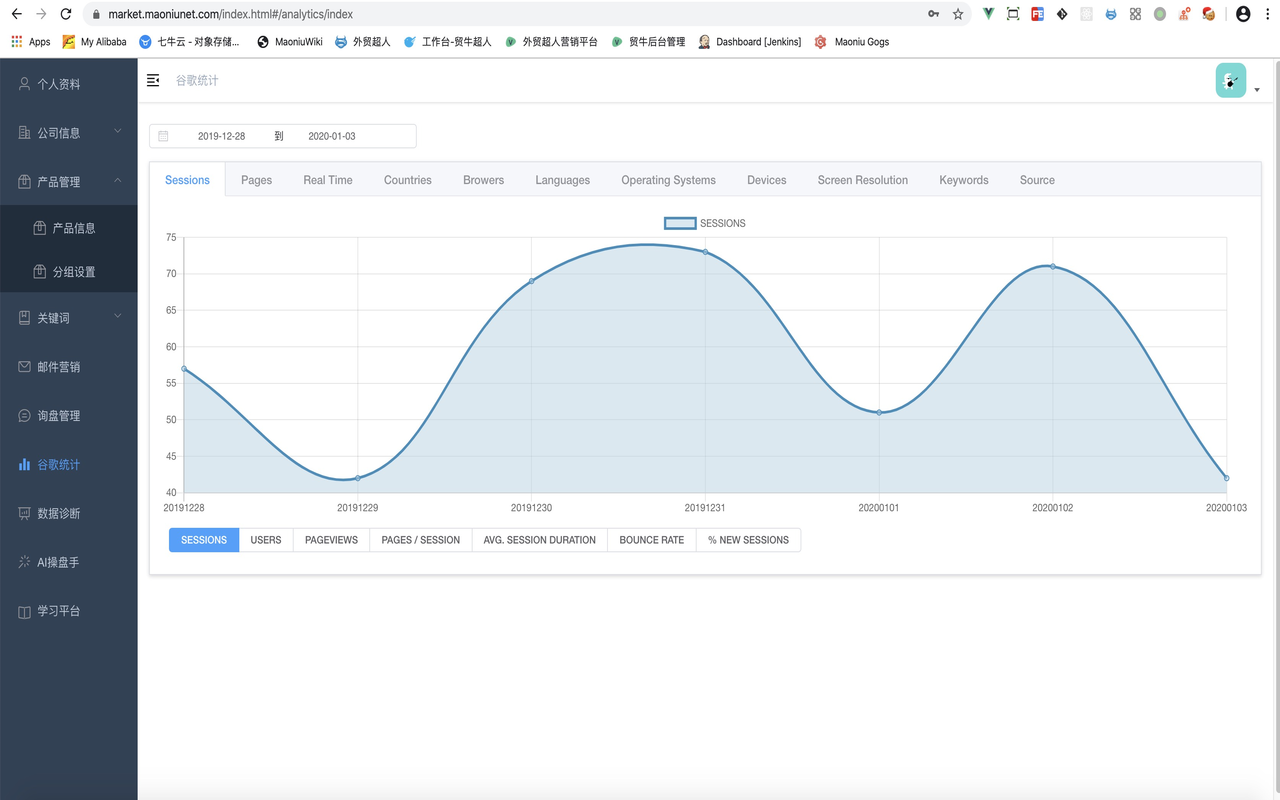Click the 产品信息 submenu icon
Screen dimensions: 1280x800
(40, 228)
